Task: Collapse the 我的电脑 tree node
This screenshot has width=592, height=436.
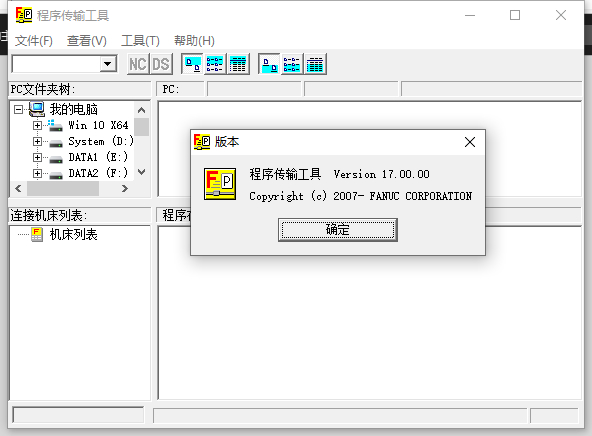Action: [18, 109]
